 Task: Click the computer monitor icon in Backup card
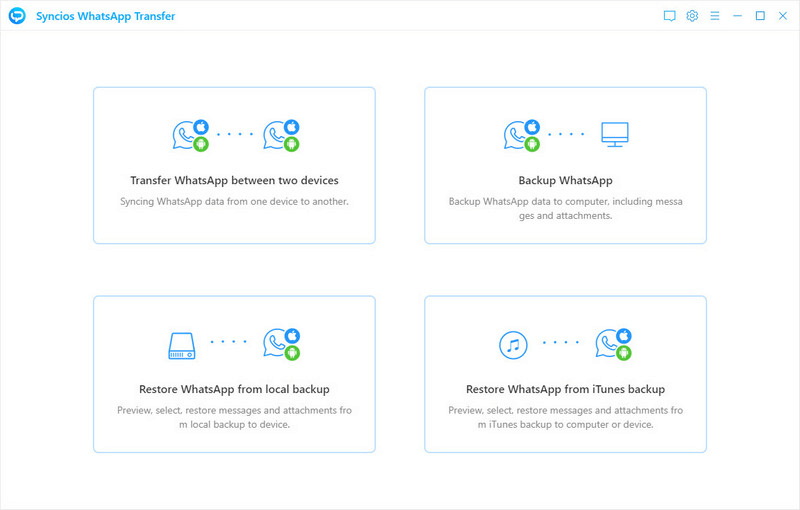pos(614,133)
